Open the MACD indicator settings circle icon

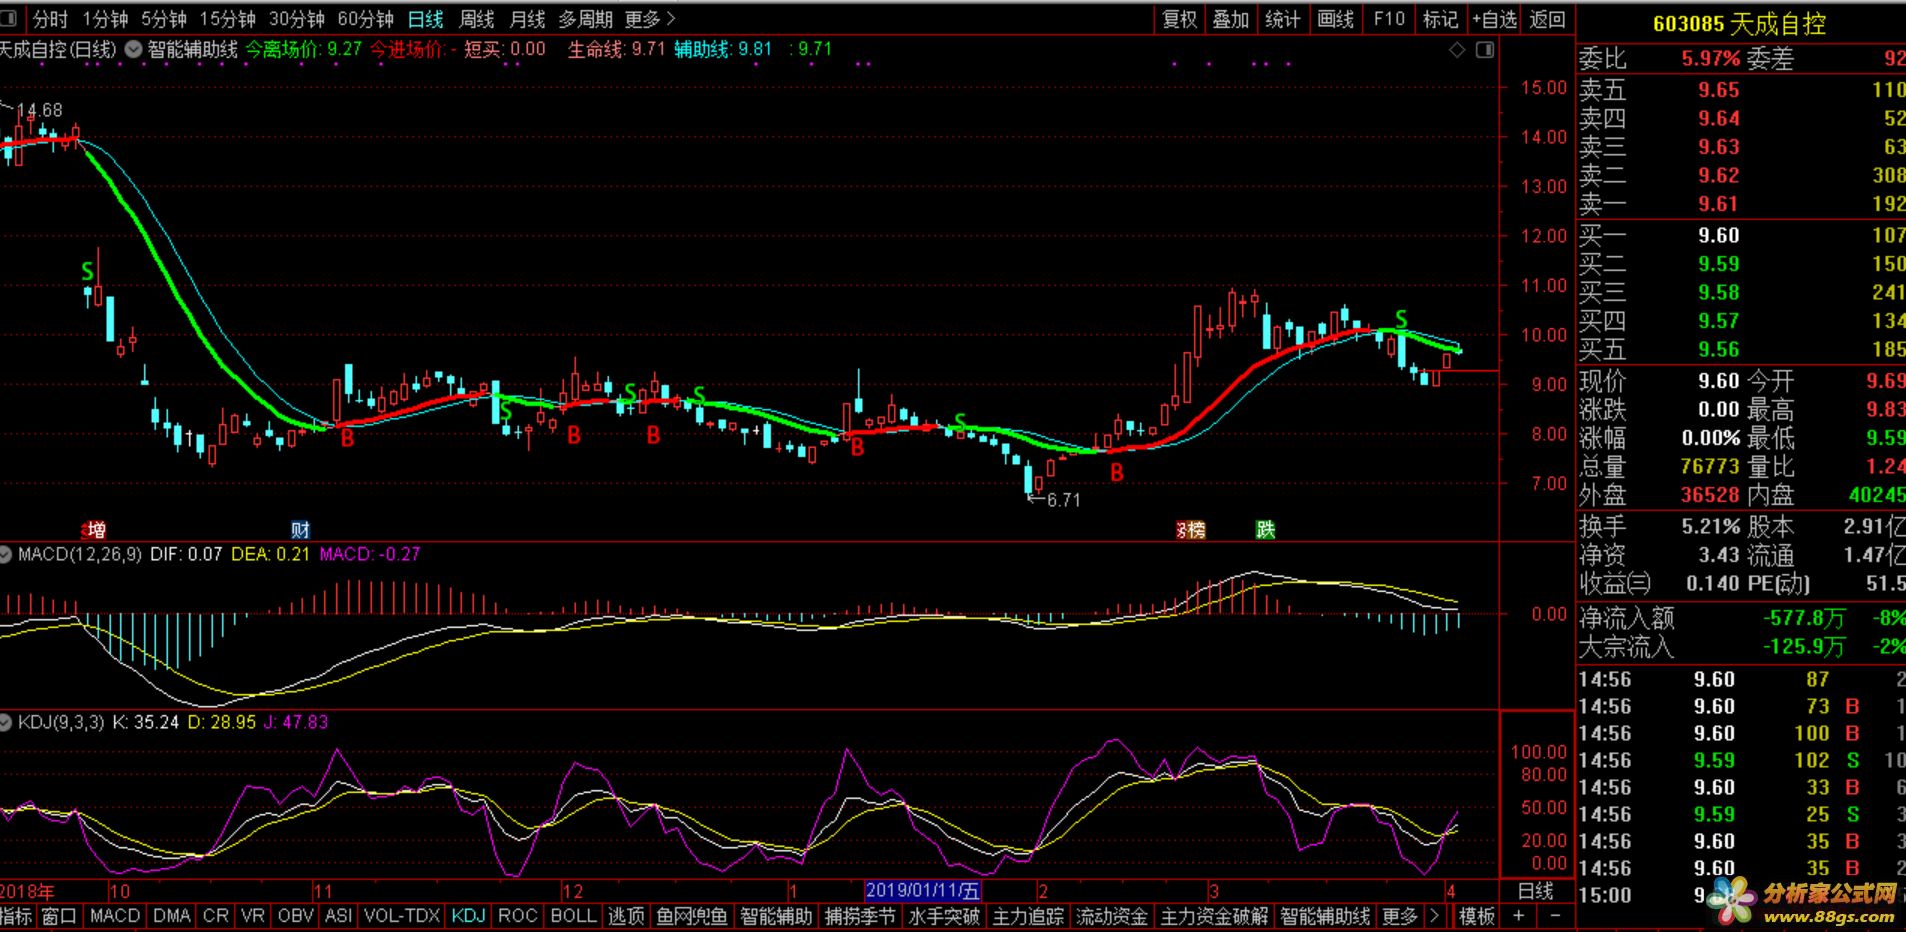tap(6, 554)
